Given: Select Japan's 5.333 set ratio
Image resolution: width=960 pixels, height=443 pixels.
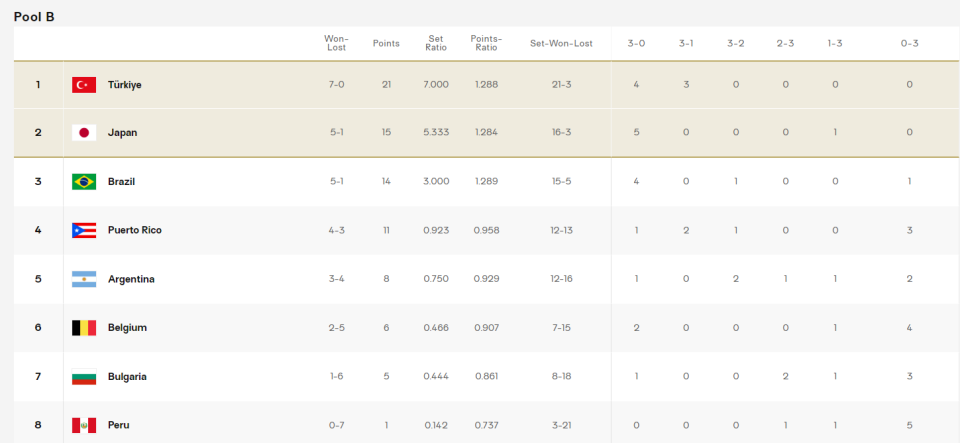Looking at the screenshot, I should tap(436, 133).
